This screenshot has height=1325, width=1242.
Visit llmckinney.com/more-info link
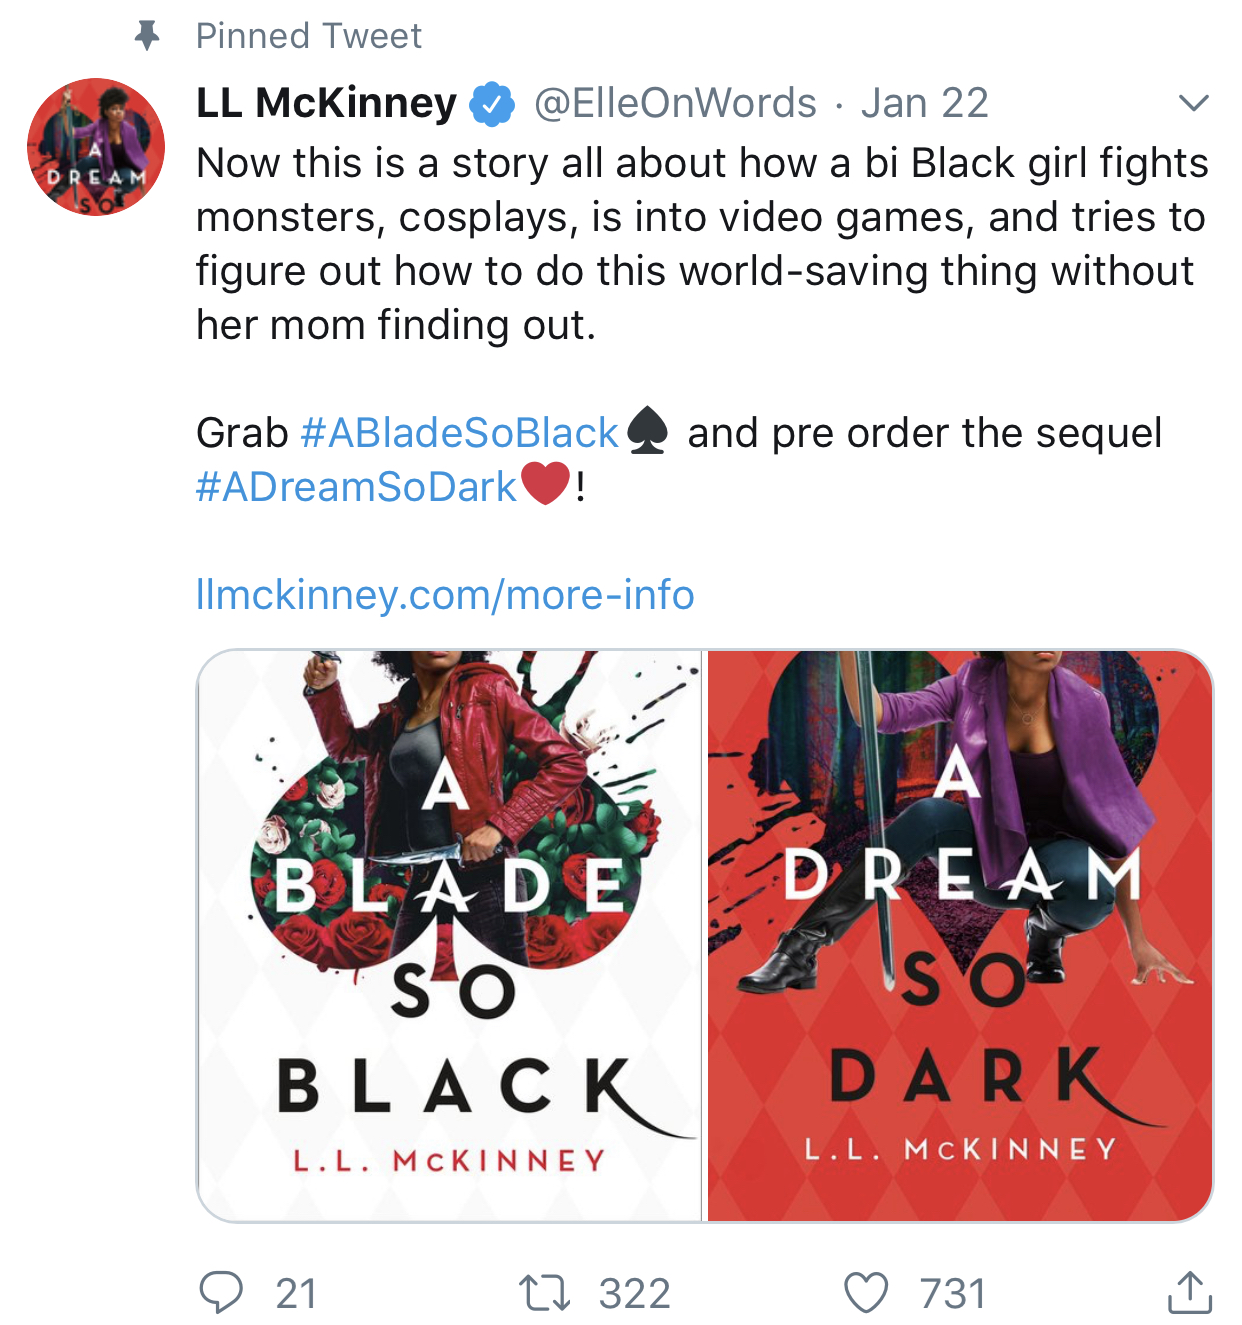point(445,595)
